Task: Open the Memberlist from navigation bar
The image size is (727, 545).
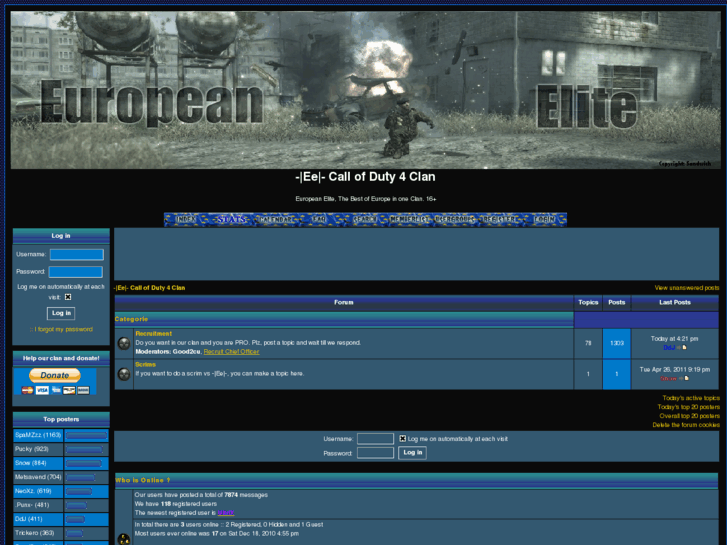Action: click(x=410, y=219)
